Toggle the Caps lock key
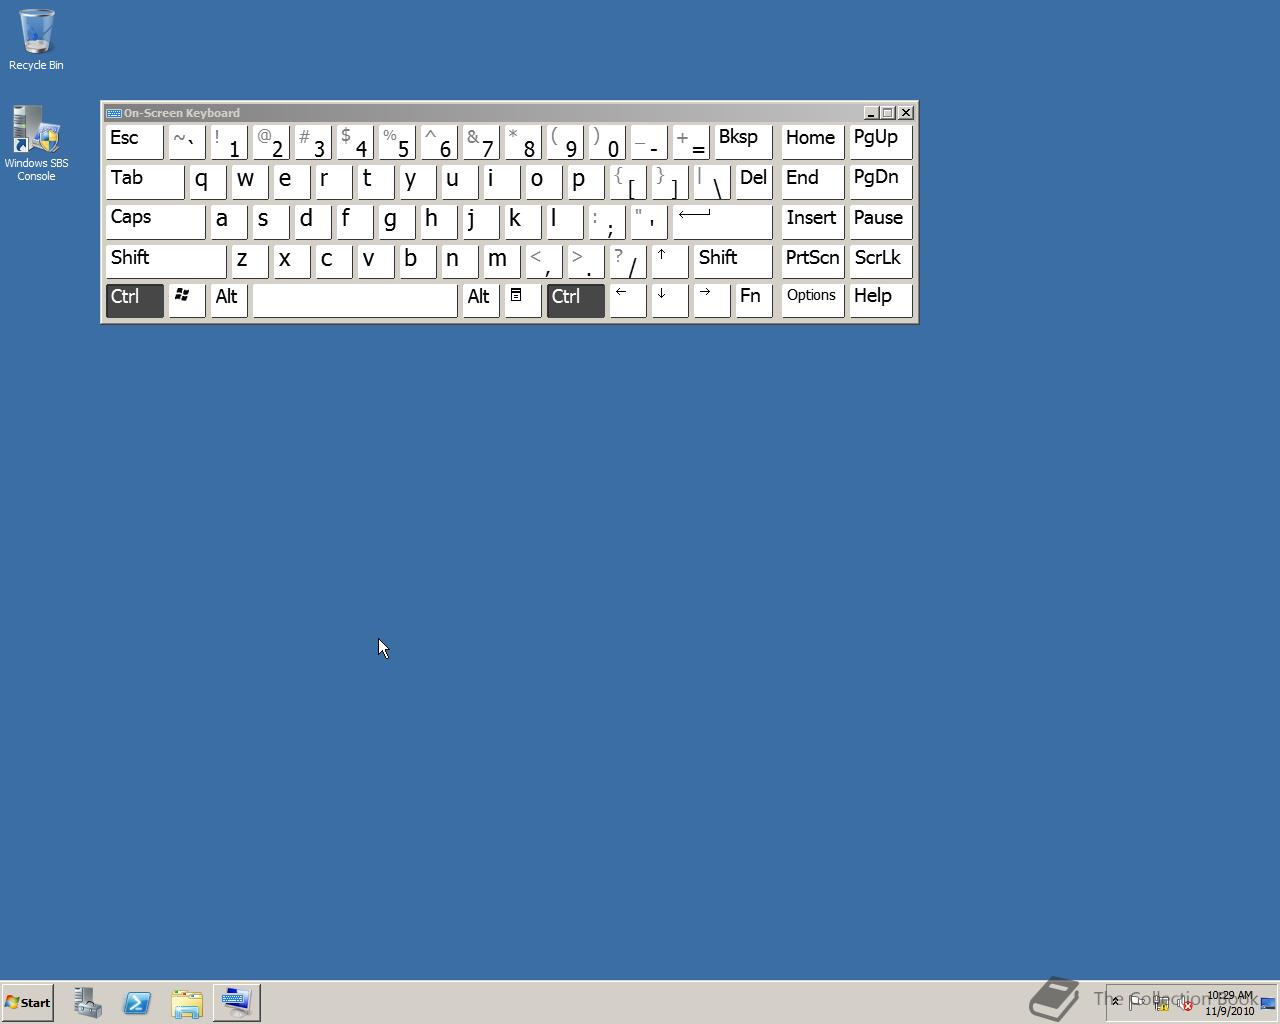The height and width of the screenshot is (1024, 1280). click(x=155, y=221)
